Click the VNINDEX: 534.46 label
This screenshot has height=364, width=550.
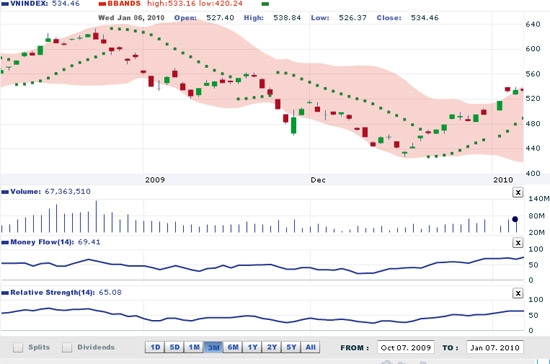click(45, 4)
